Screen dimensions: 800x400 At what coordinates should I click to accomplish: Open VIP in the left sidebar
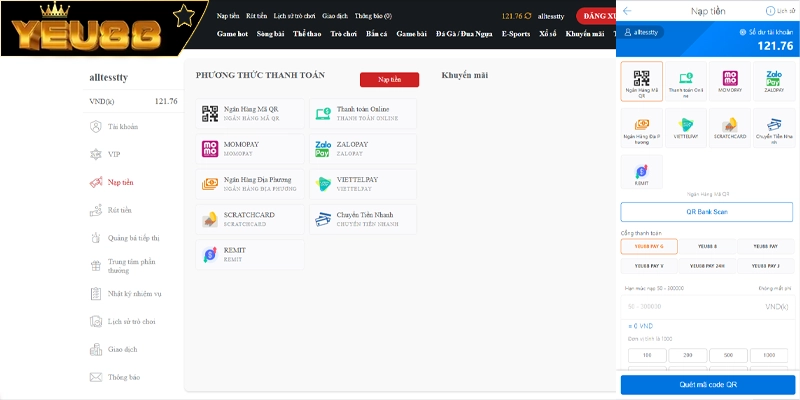[105, 154]
